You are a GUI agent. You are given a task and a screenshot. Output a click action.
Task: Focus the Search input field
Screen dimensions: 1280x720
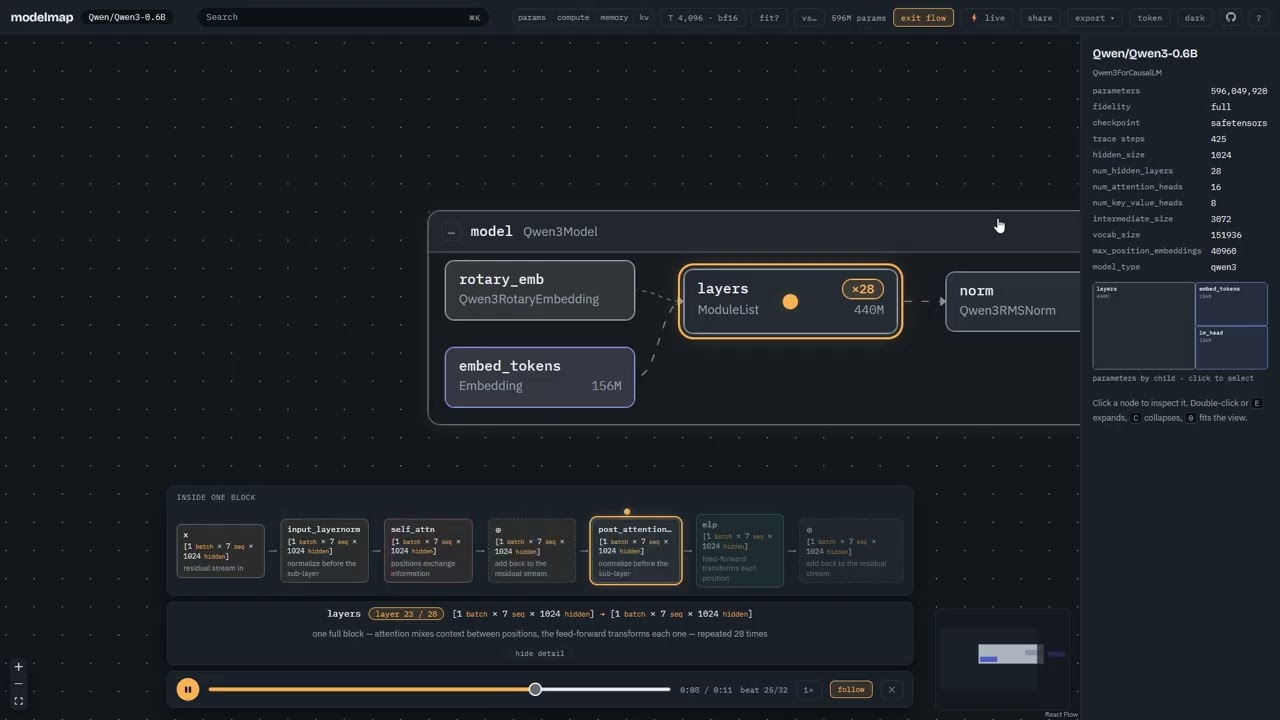click(343, 17)
